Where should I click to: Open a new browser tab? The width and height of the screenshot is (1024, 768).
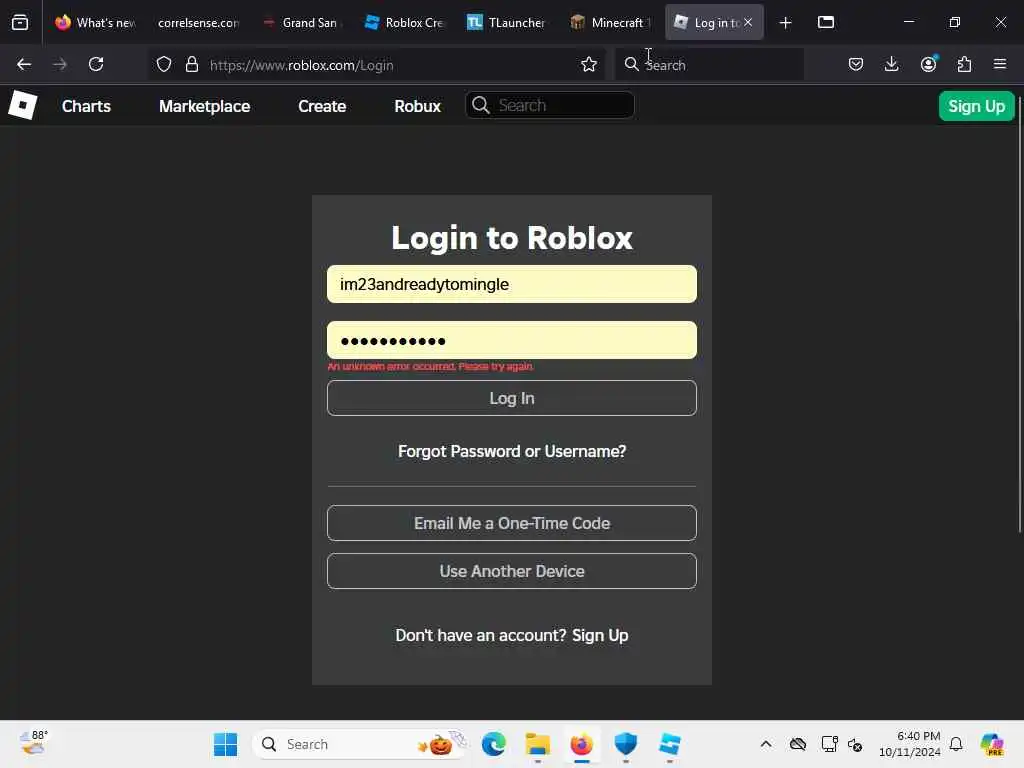coord(786,23)
